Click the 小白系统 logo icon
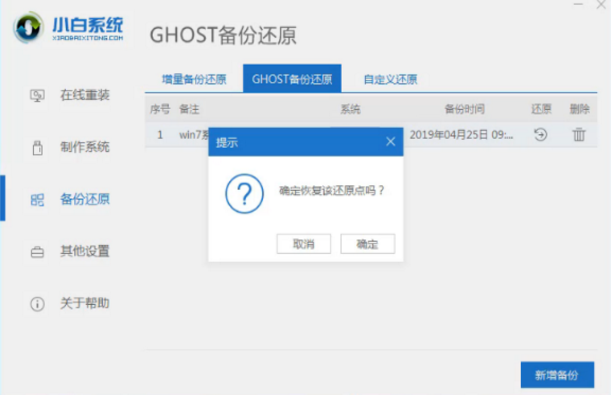 28,27
